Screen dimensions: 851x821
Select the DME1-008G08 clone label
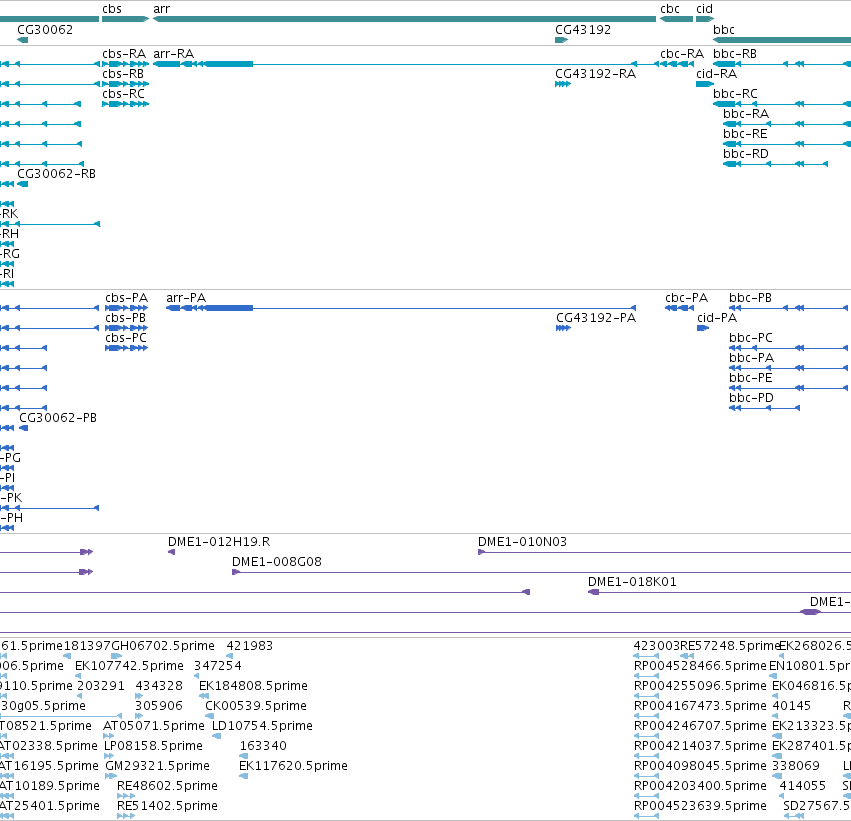click(277, 562)
